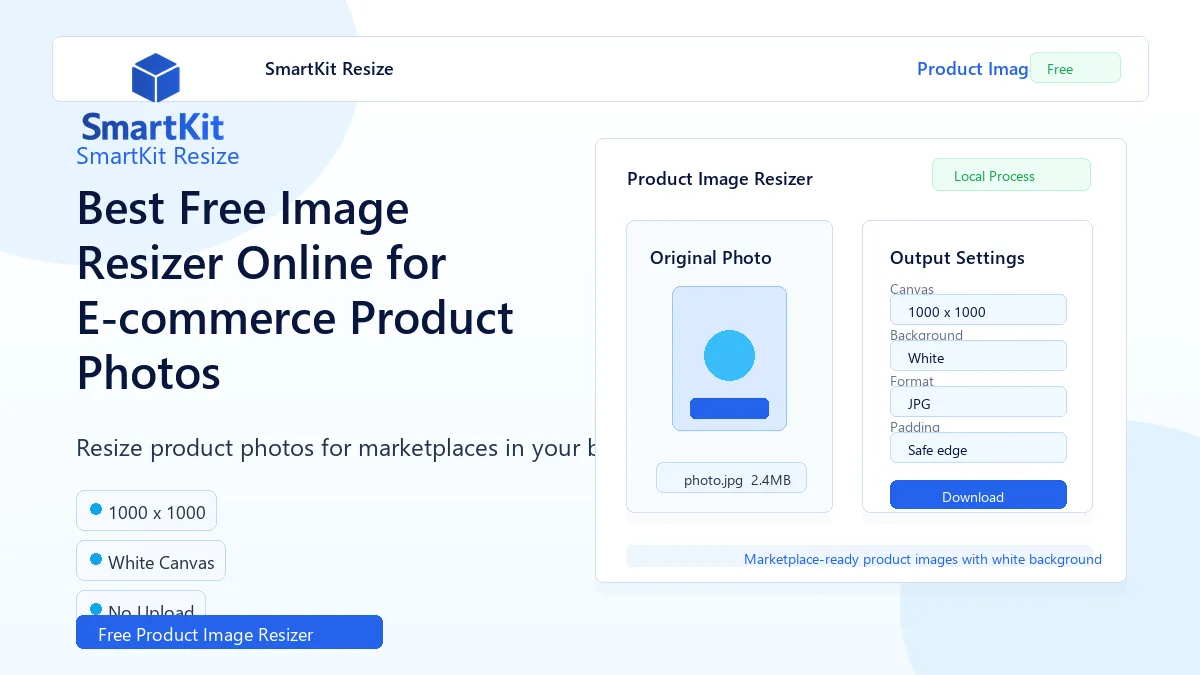Open the Background White field
This screenshot has height=675, width=1200.
point(978,356)
